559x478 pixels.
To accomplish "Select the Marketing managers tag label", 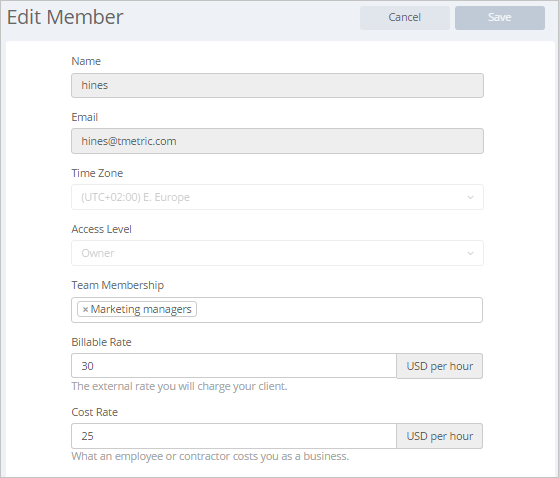I will [141, 309].
